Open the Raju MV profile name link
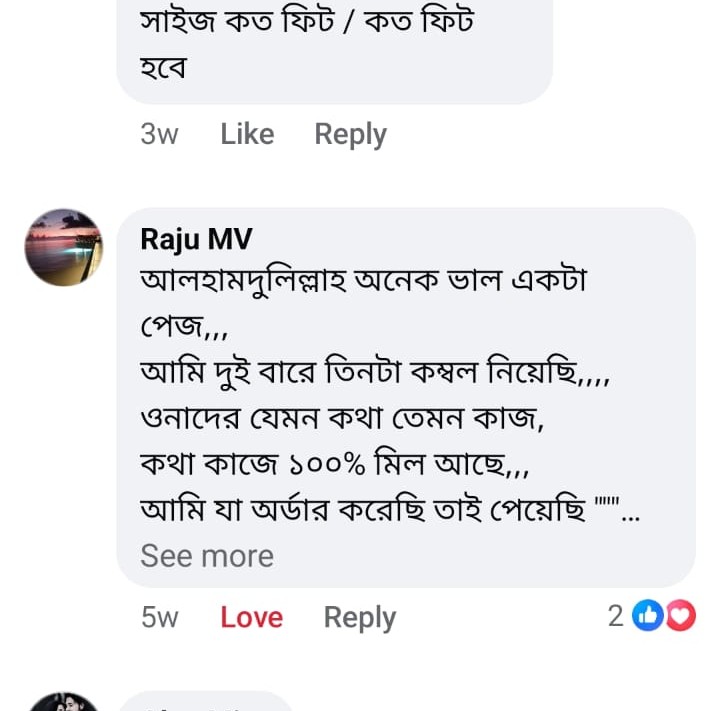Viewport: 720px width, 711px height. (196, 239)
